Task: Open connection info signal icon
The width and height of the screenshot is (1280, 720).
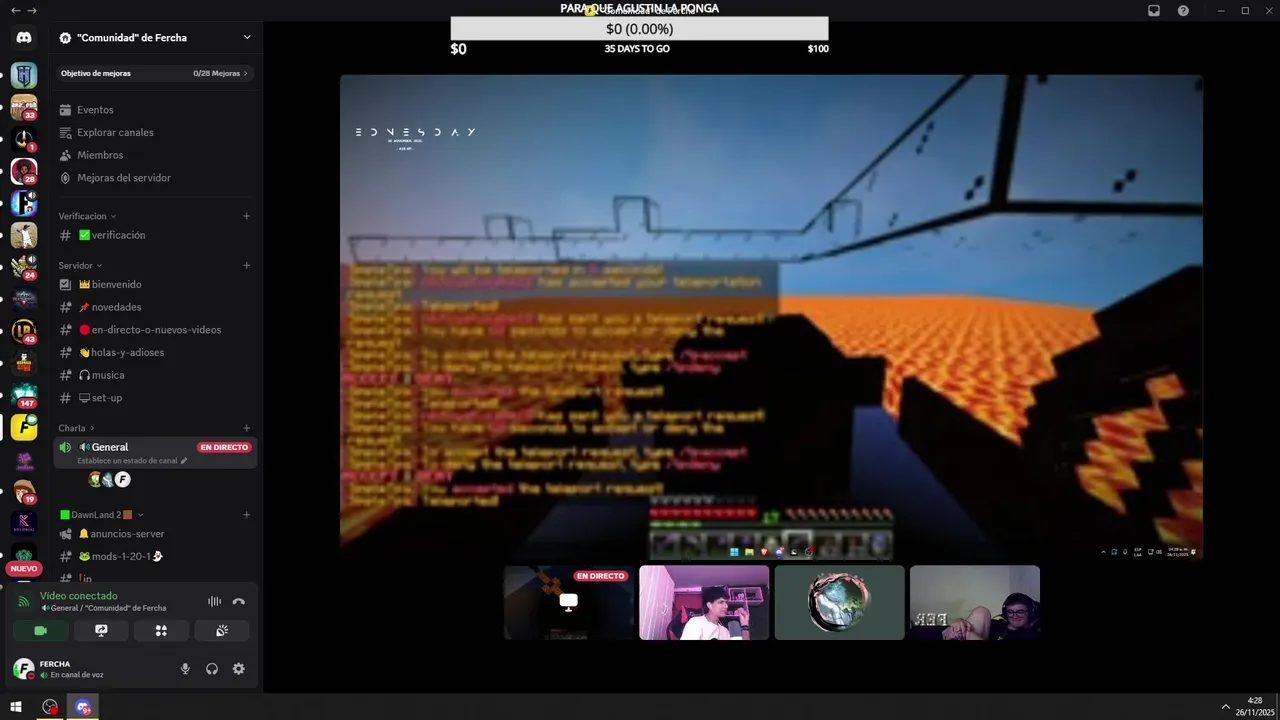Action: point(24,601)
